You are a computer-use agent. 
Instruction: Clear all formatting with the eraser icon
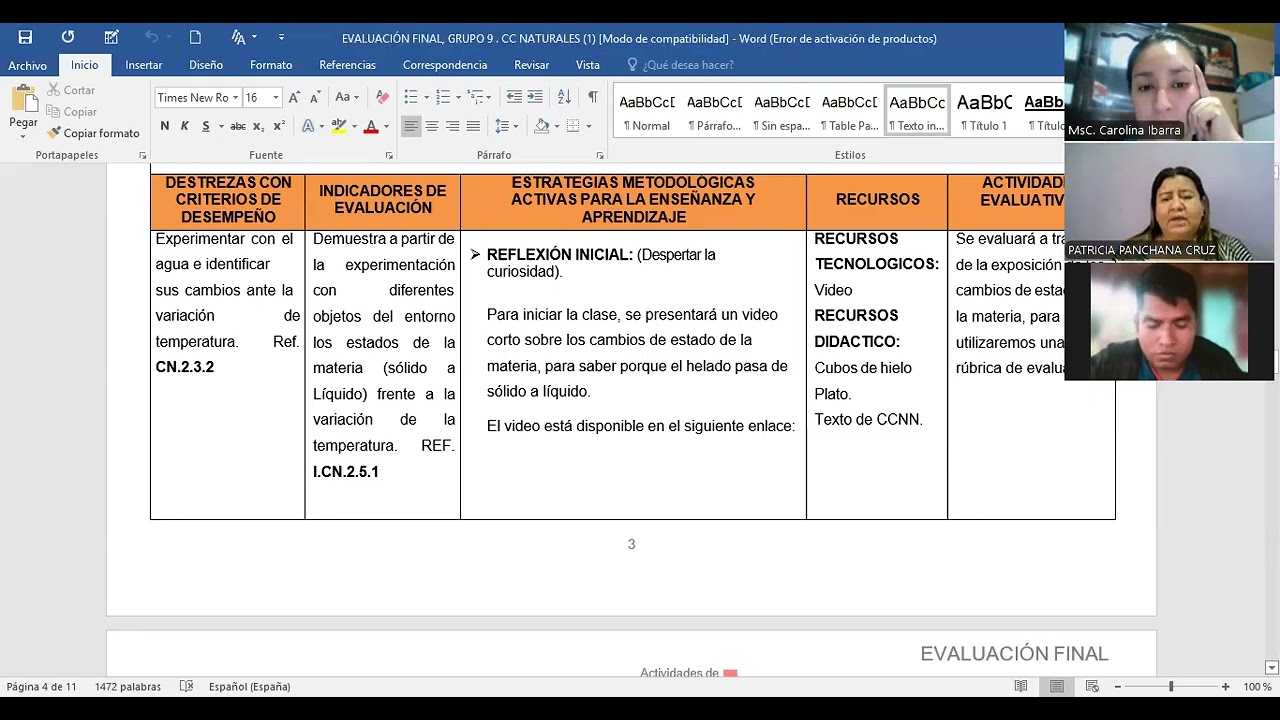point(382,97)
